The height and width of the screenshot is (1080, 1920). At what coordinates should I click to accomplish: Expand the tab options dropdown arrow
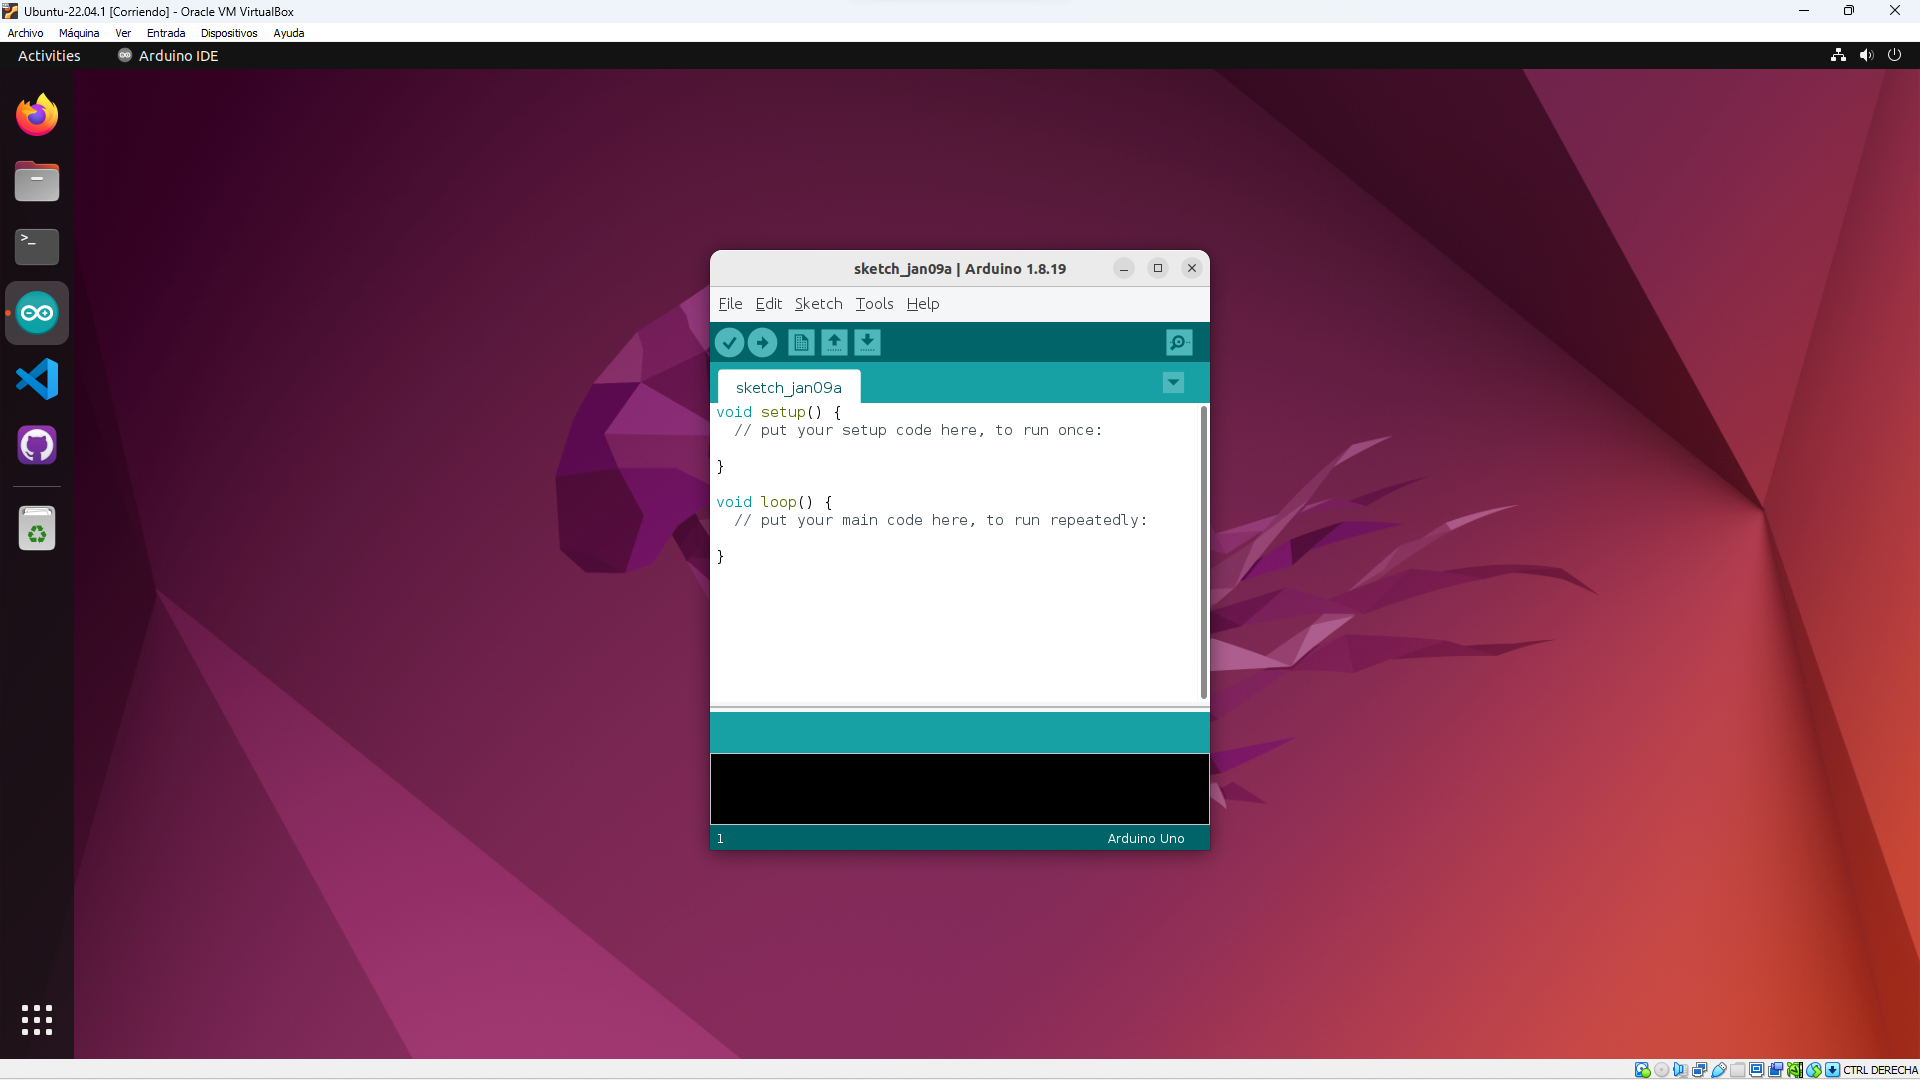[1173, 383]
